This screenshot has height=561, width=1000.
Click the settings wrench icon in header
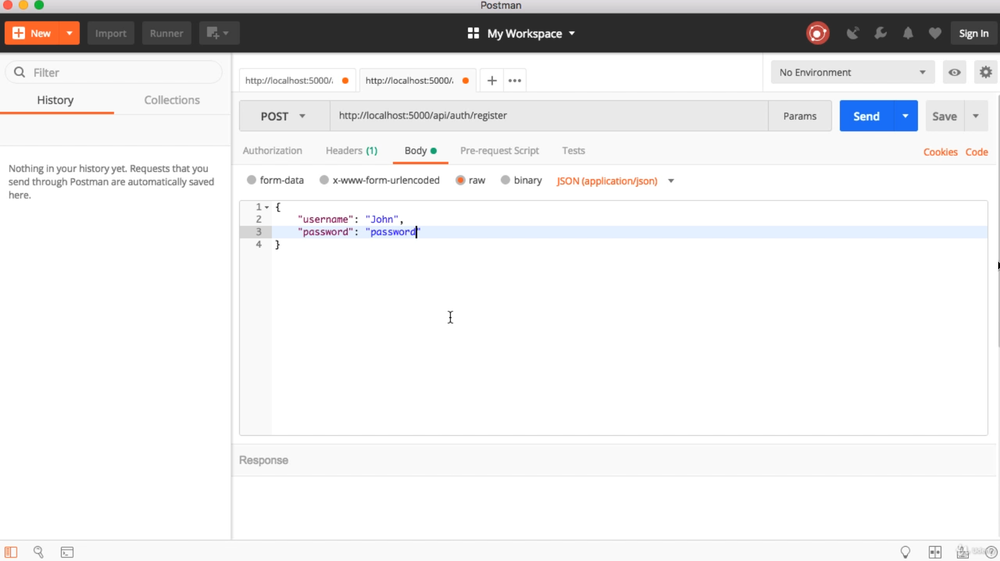point(880,33)
